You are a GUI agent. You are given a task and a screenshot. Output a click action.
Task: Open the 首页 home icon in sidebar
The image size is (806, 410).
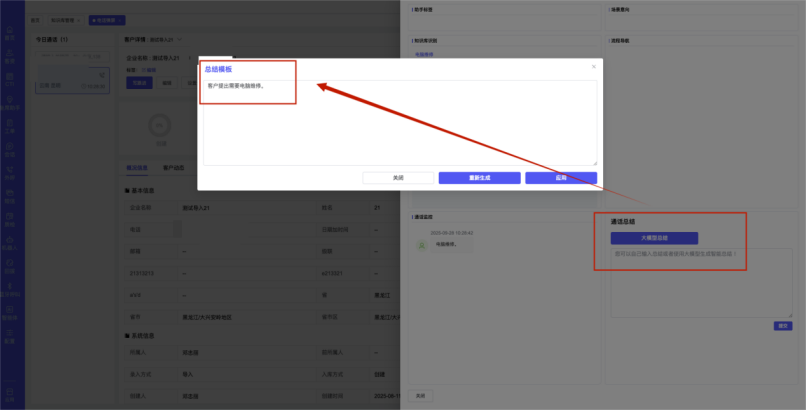(x=10, y=33)
